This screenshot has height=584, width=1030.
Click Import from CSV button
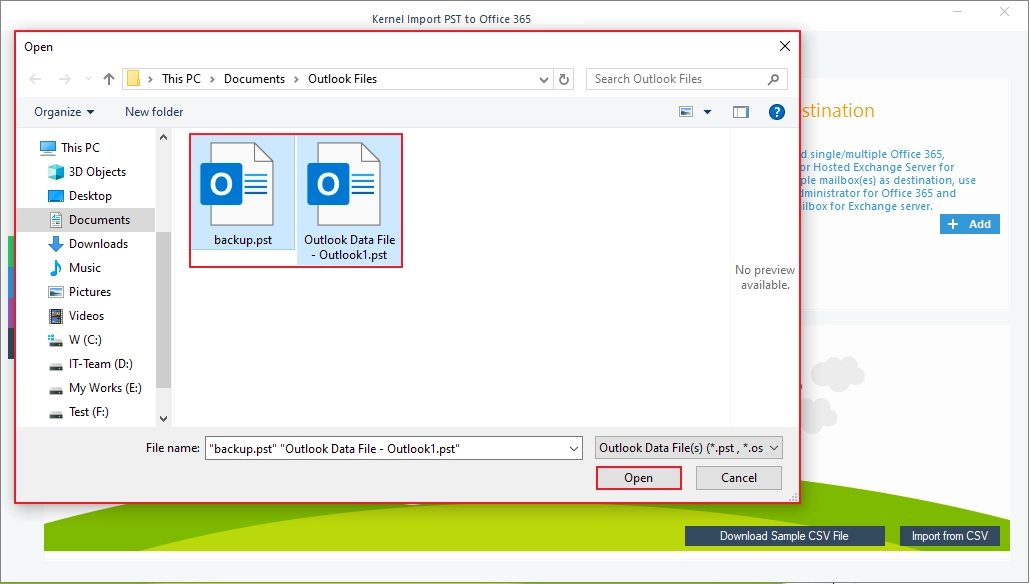(949, 536)
